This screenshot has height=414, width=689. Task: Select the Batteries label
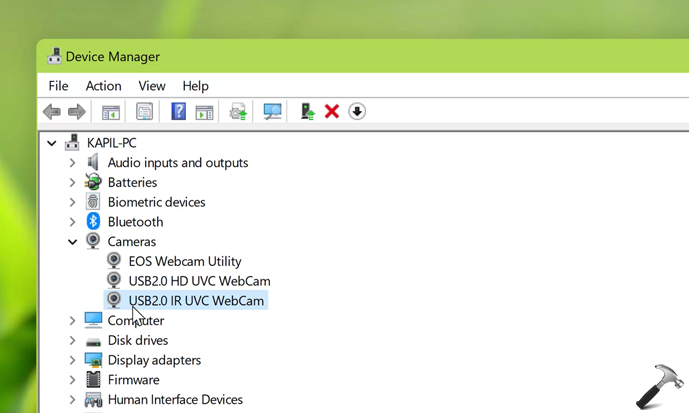(x=132, y=182)
